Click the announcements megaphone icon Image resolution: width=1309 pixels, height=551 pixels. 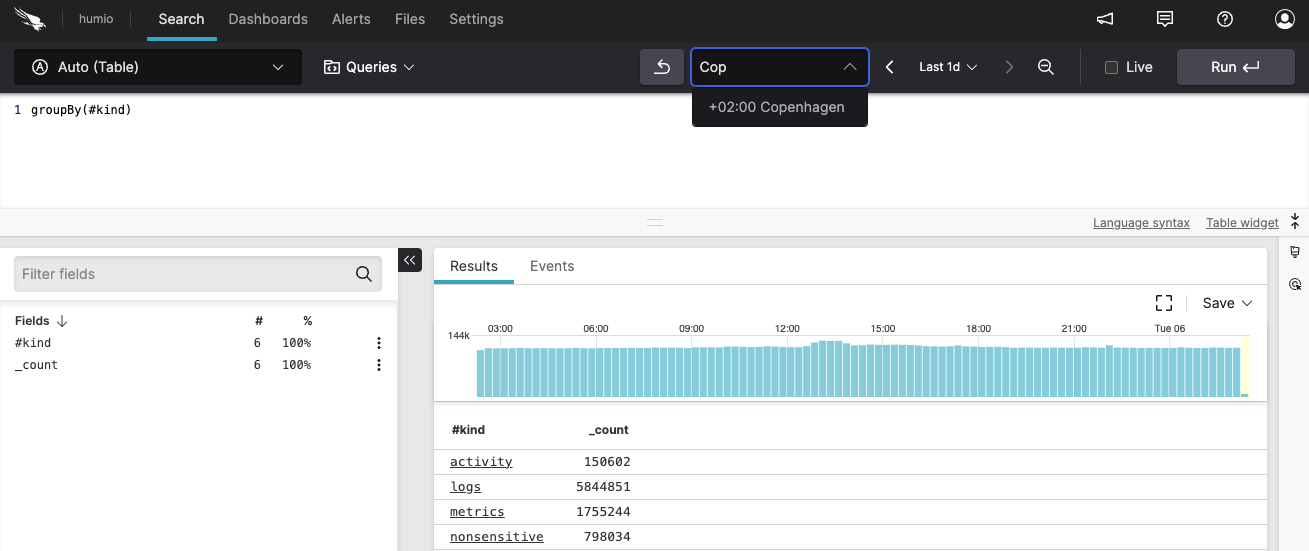tap(1105, 19)
